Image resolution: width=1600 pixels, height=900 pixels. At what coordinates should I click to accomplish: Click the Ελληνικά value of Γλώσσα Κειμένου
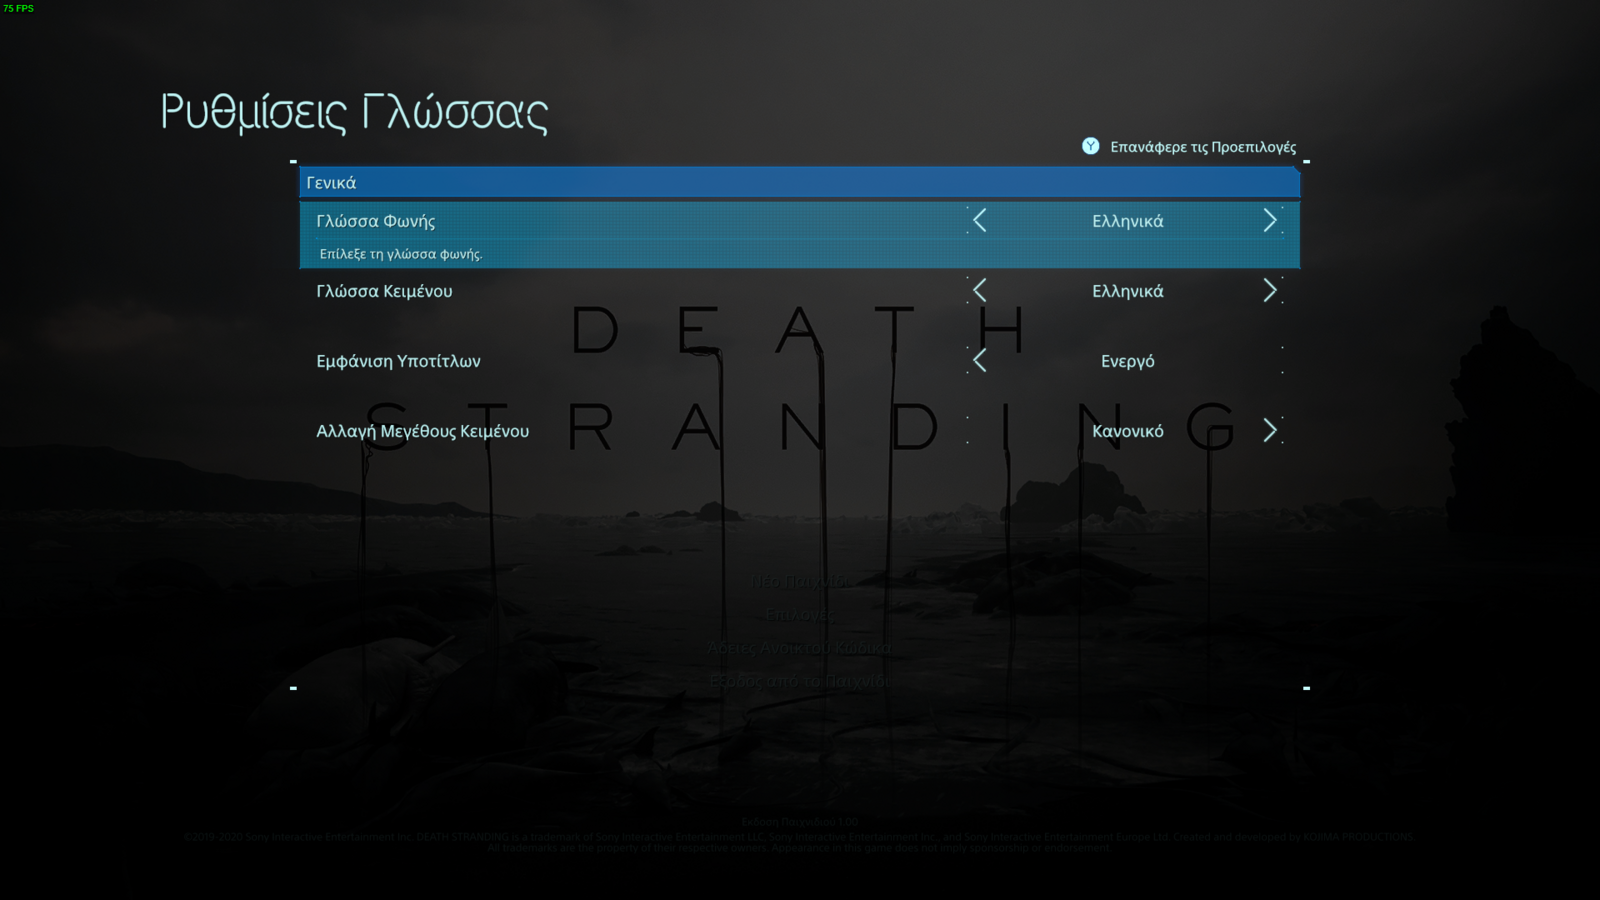1128,291
